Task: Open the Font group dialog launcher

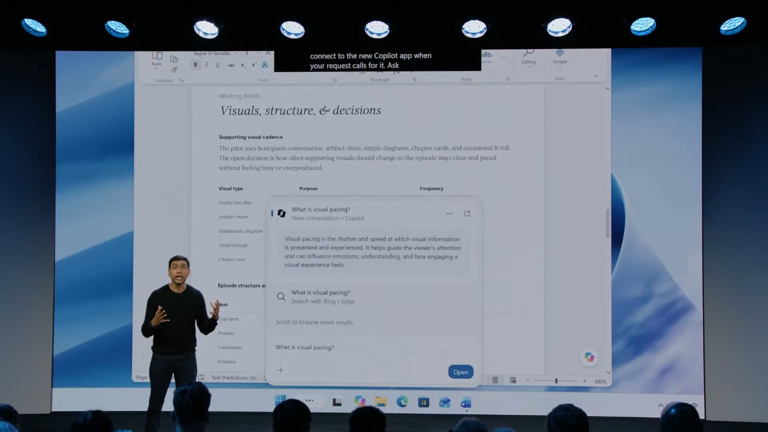Action: pyautogui.click(x=335, y=79)
